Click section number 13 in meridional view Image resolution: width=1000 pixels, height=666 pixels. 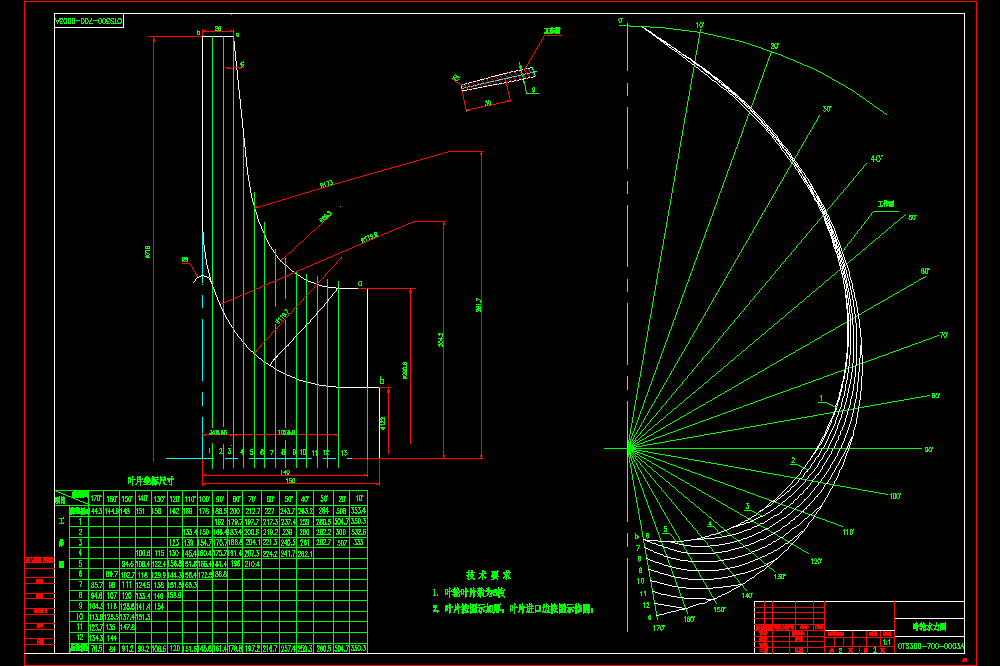(344, 453)
